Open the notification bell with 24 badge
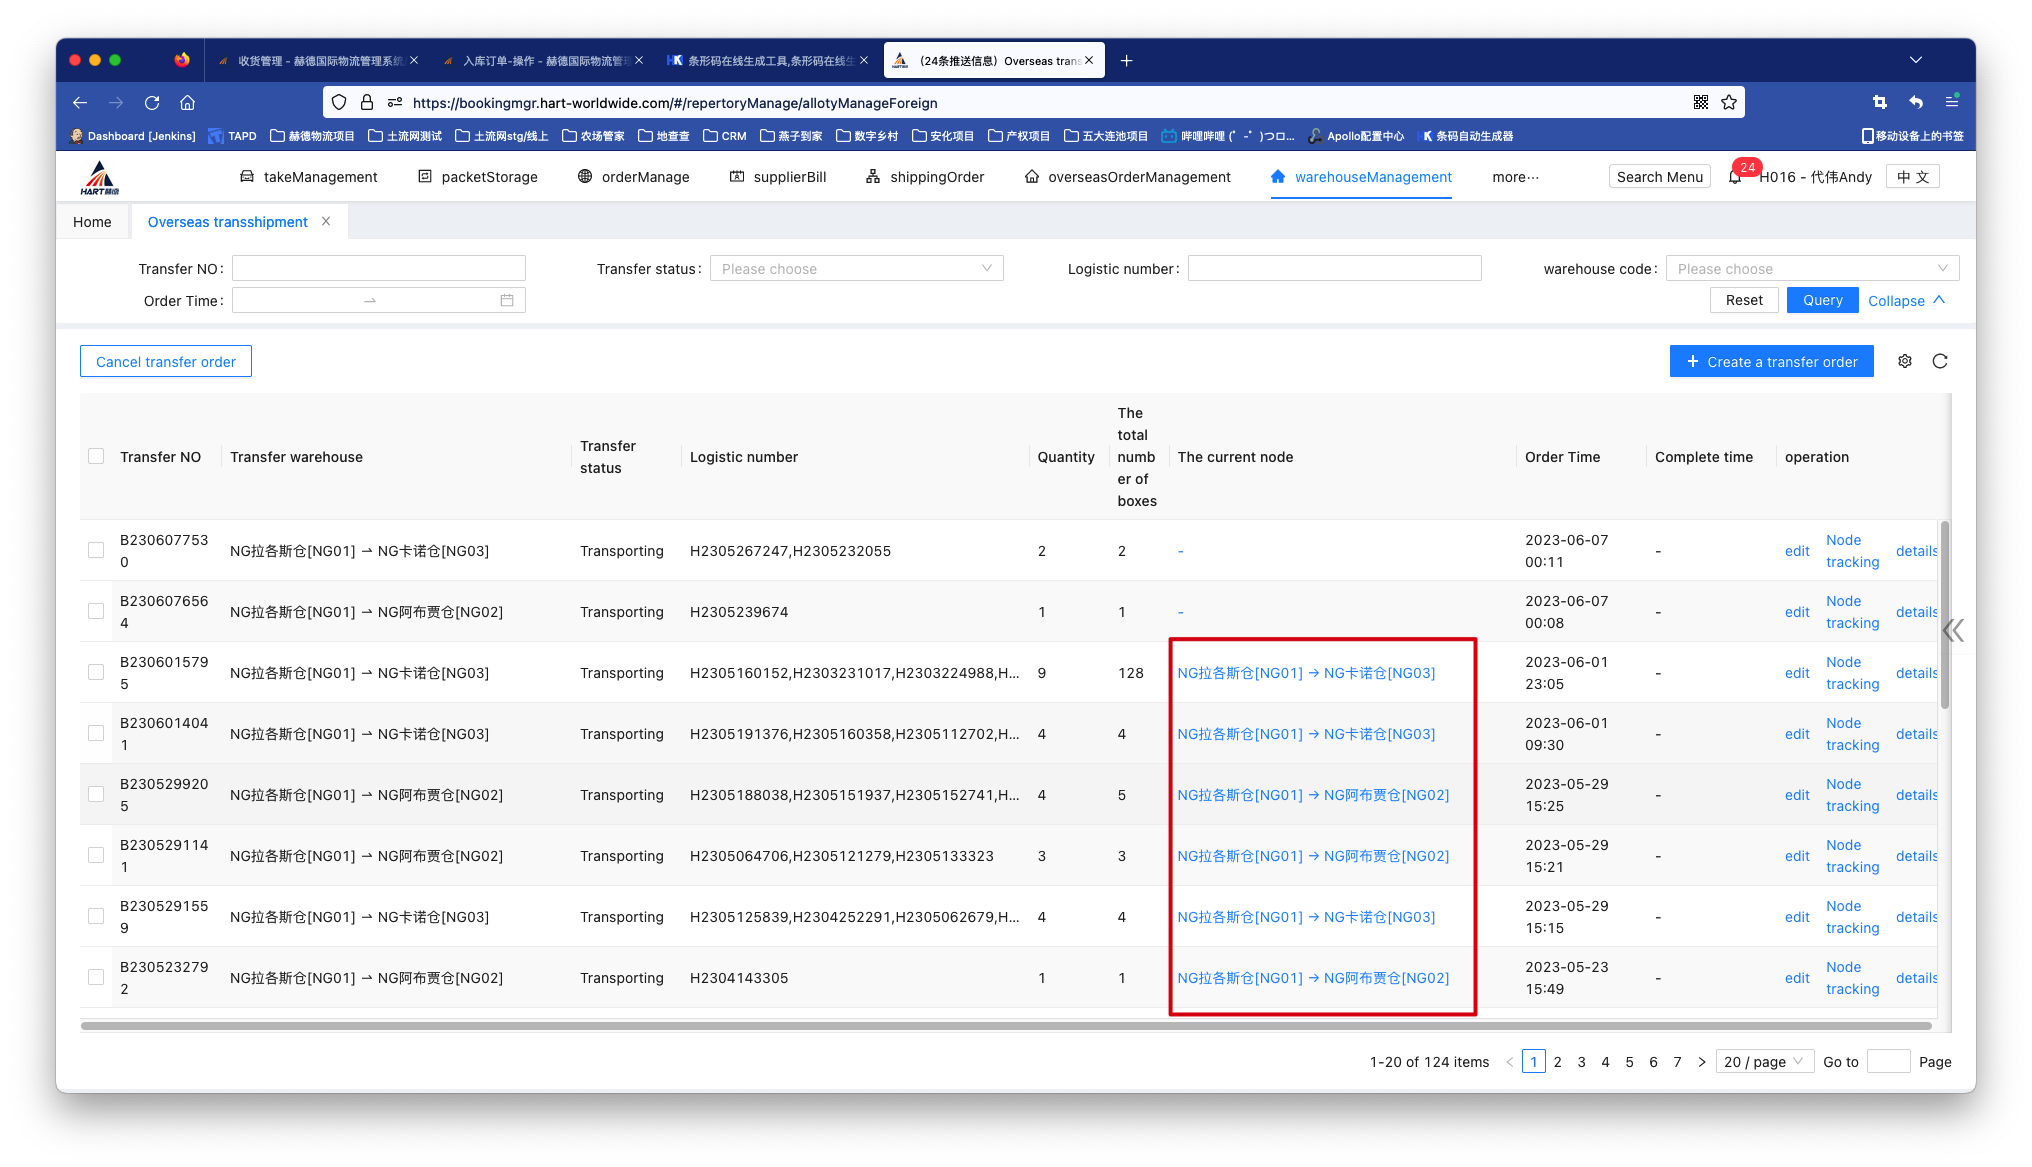 (x=1735, y=177)
